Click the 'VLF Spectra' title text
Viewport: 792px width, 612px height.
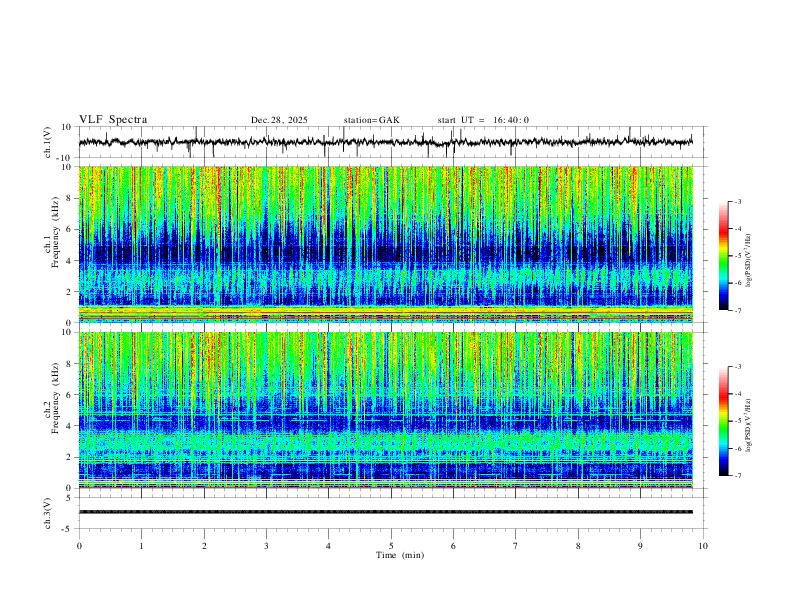[113, 120]
